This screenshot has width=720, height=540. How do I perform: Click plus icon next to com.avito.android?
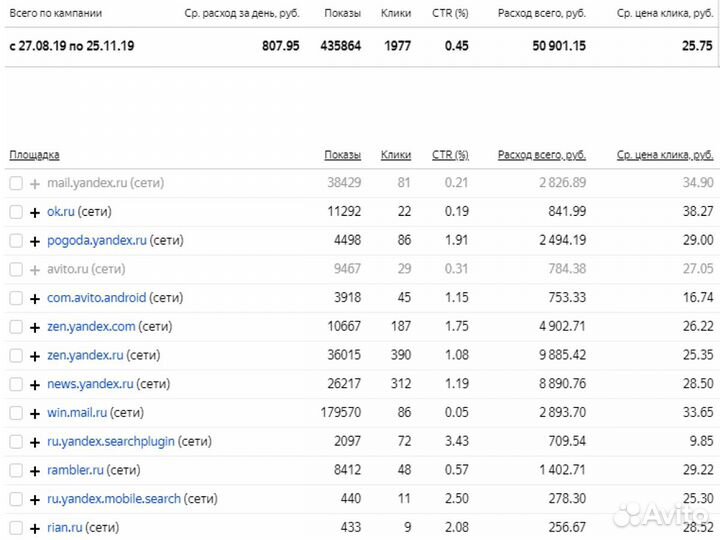[35, 298]
